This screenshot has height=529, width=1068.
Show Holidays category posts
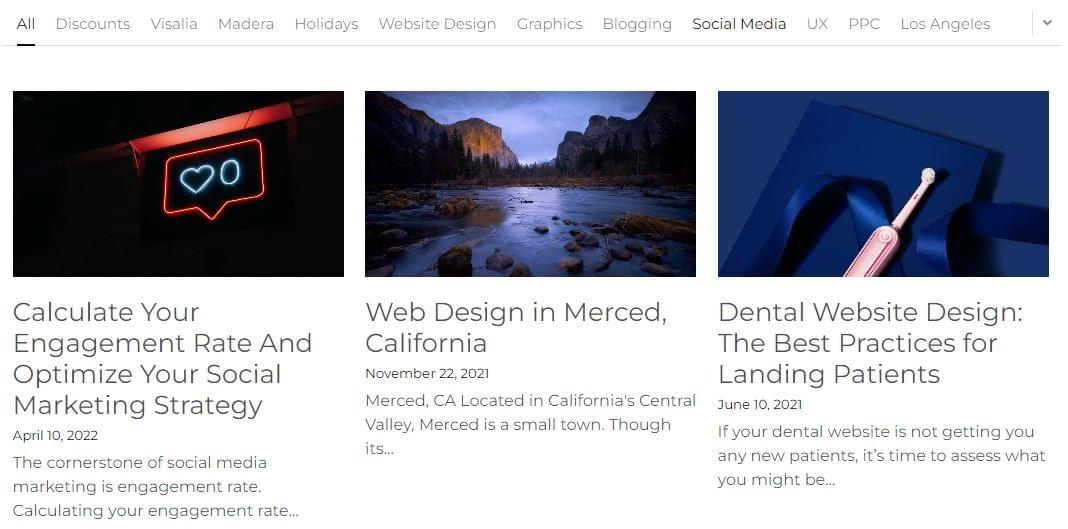click(x=326, y=24)
